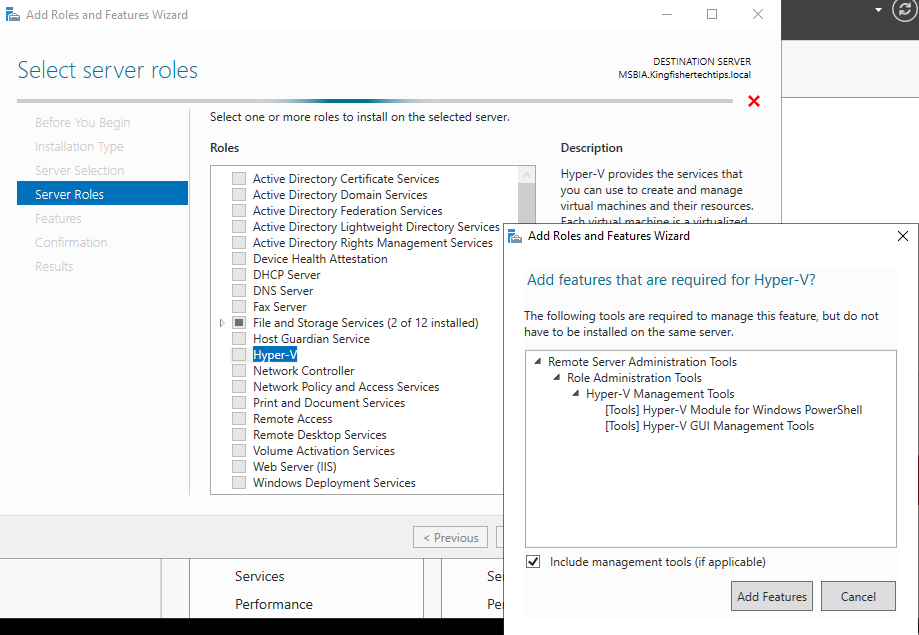Viewport: 919px width, 635px height.
Task: Select the Remote Desktop Services role text
Action: [x=319, y=434]
